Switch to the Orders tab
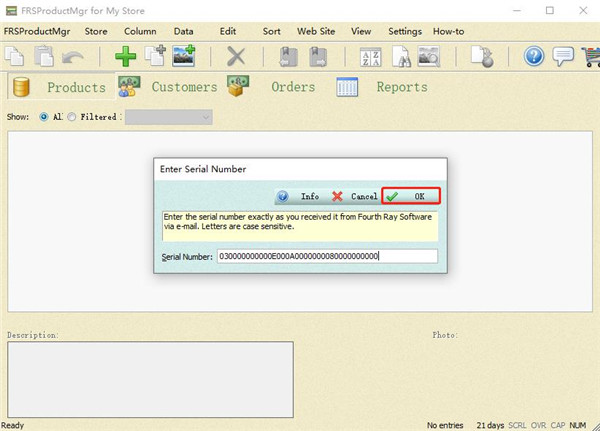Image resolution: width=600 pixels, height=431 pixels. click(x=271, y=87)
